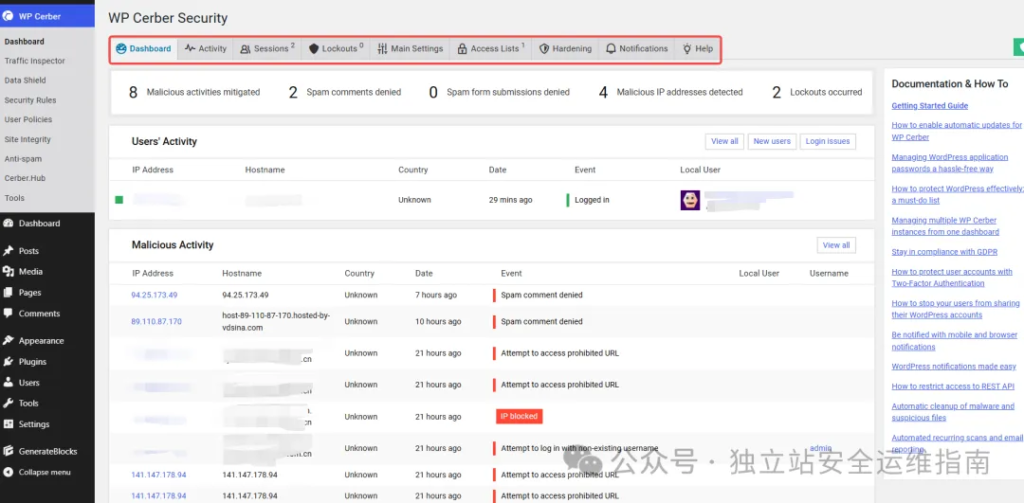Click the Tools wrench icon in WordPress menu
Viewport: 1024px width, 503px height.
click(8, 404)
